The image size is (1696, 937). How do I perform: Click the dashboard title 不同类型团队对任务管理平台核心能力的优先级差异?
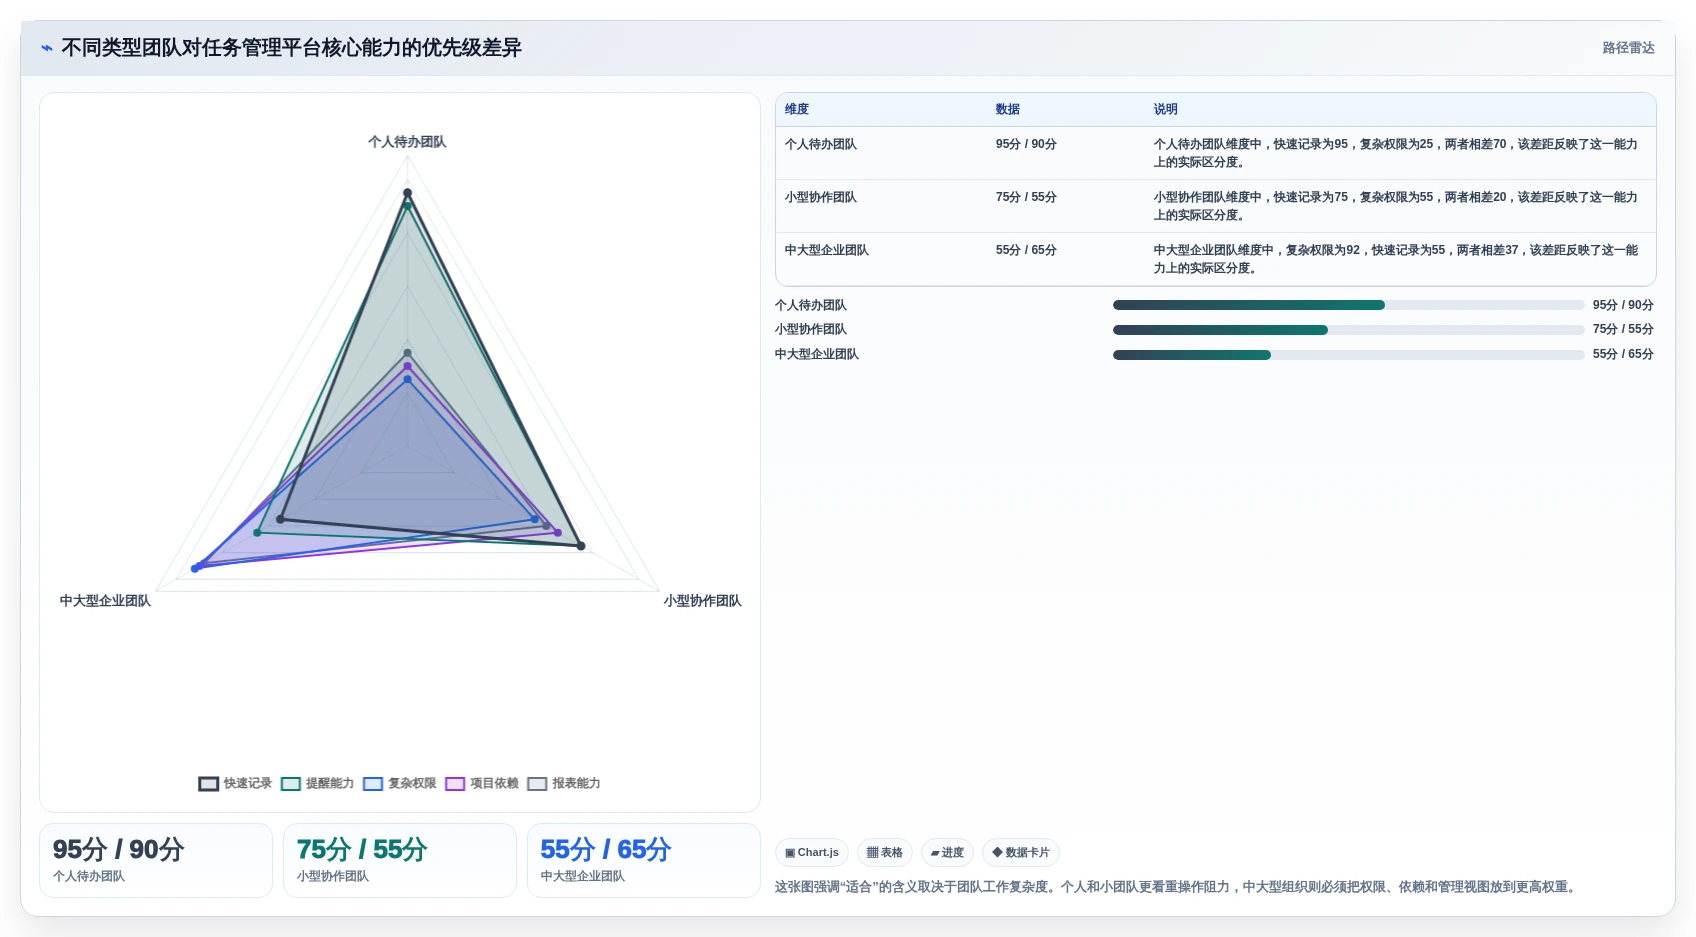[x=291, y=48]
